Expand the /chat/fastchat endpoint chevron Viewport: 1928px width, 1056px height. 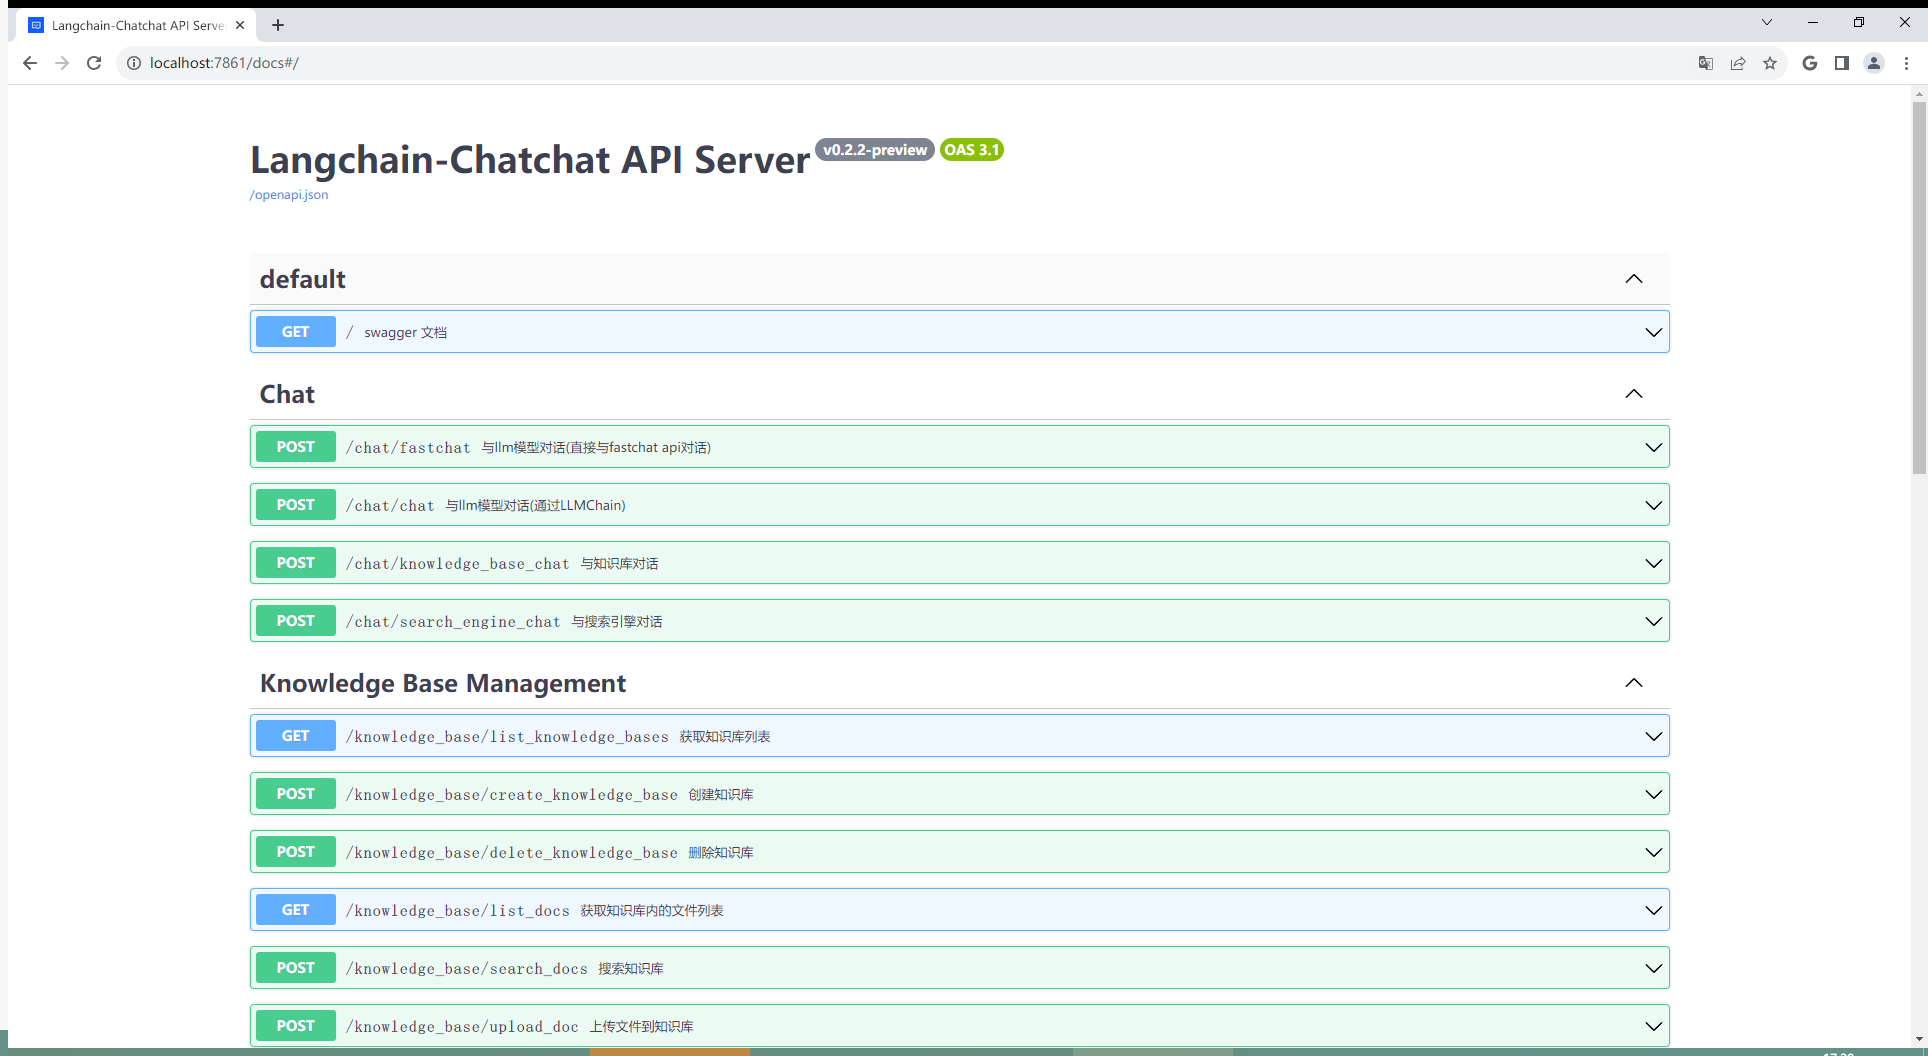point(1654,447)
